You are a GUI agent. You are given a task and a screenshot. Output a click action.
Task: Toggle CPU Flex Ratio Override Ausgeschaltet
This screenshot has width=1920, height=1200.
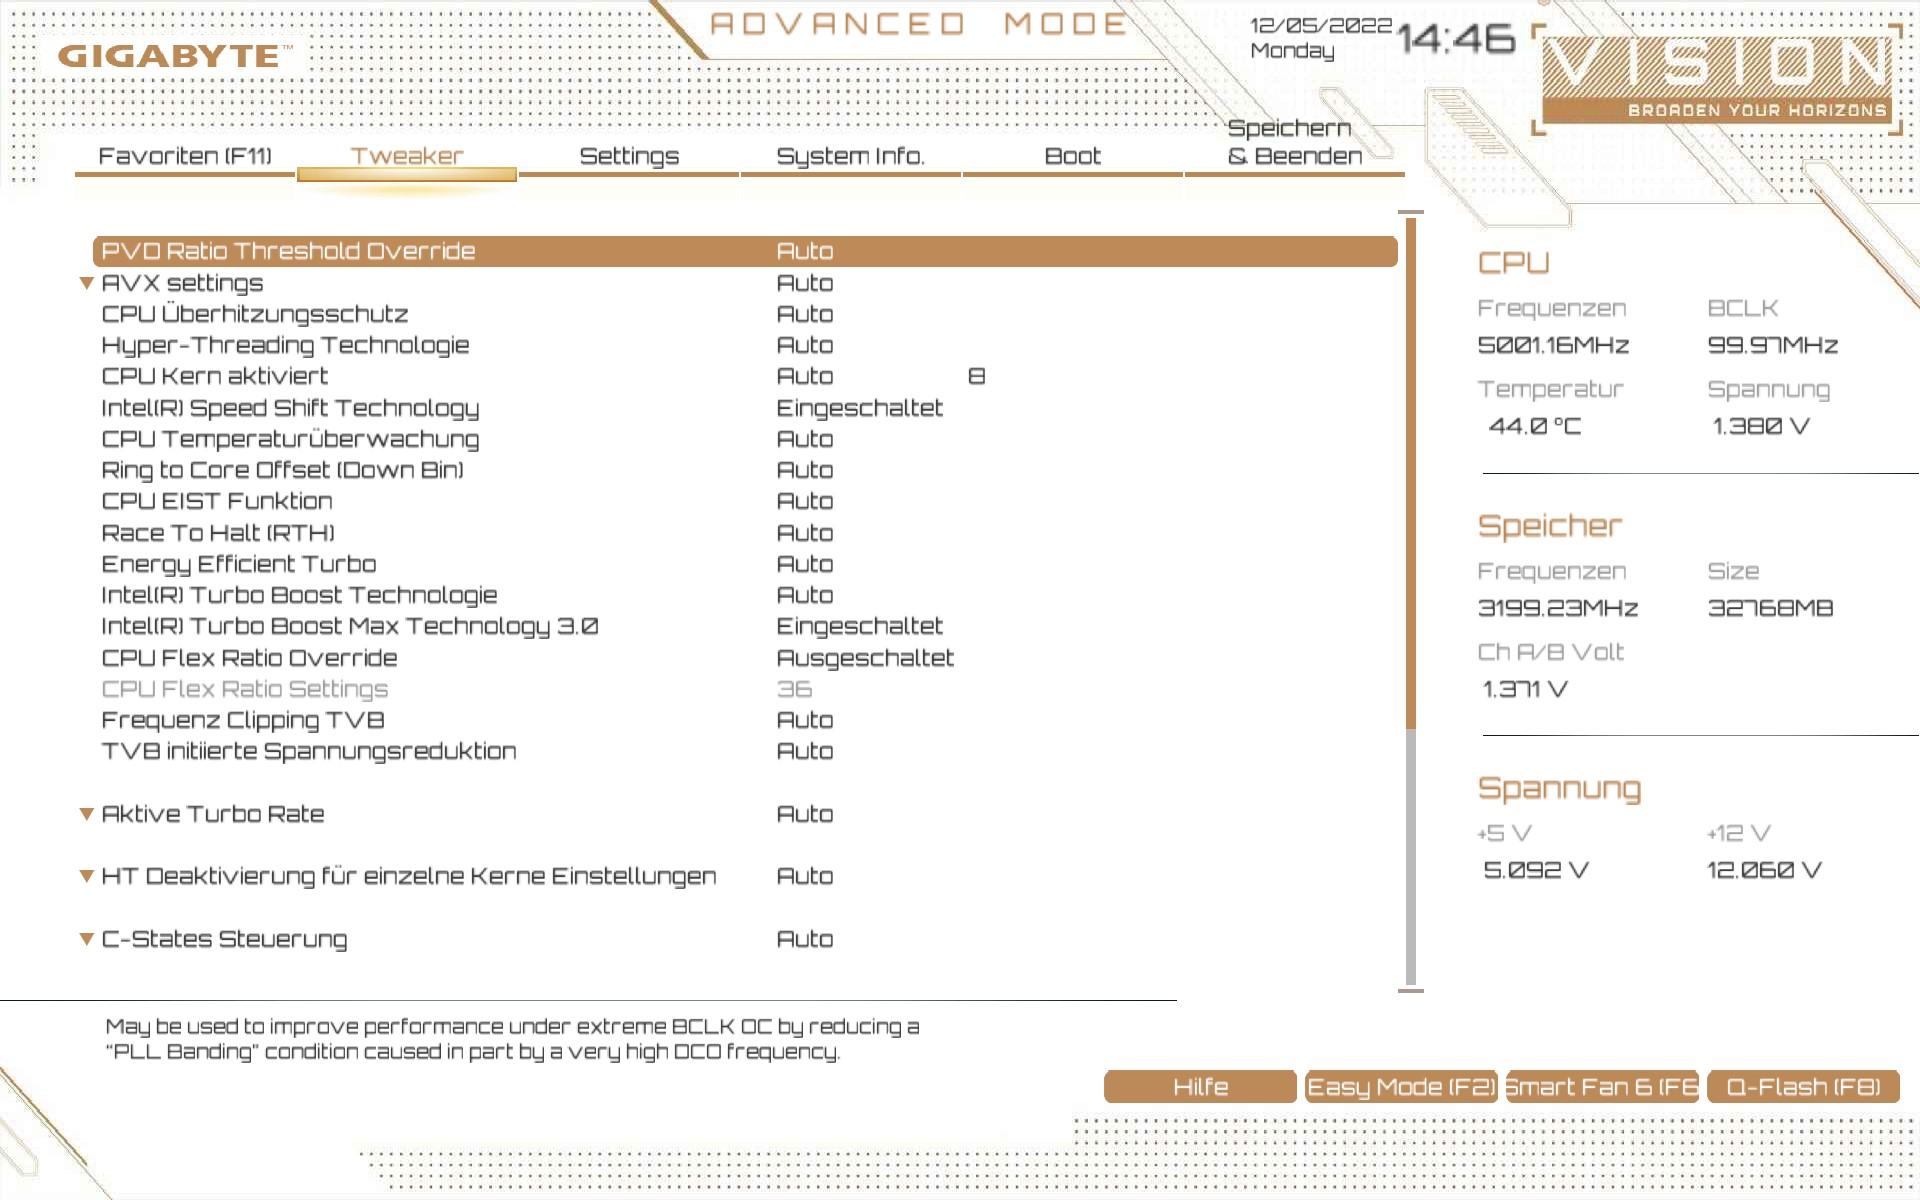click(x=866, y=658)
